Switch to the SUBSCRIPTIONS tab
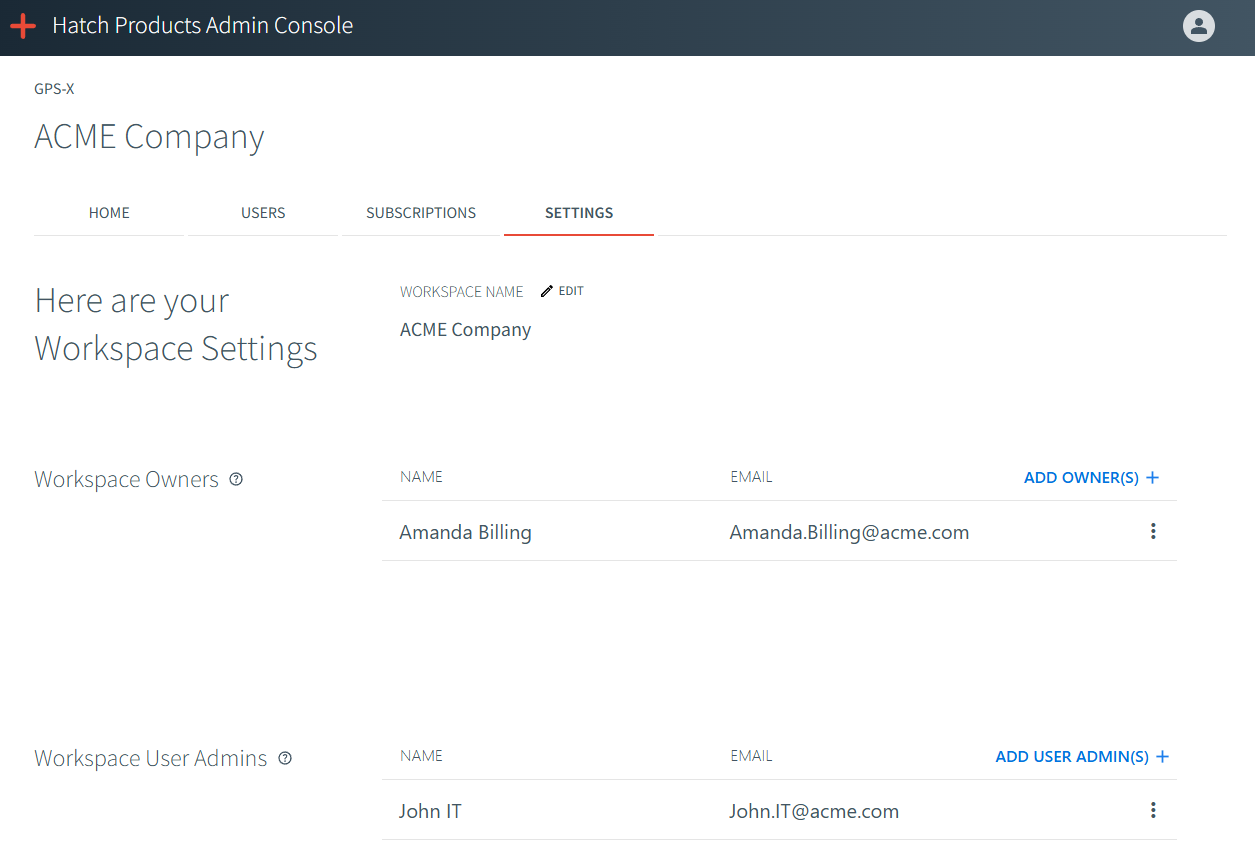The height and width of the screenshot is (852, 1255). (420, 212)
